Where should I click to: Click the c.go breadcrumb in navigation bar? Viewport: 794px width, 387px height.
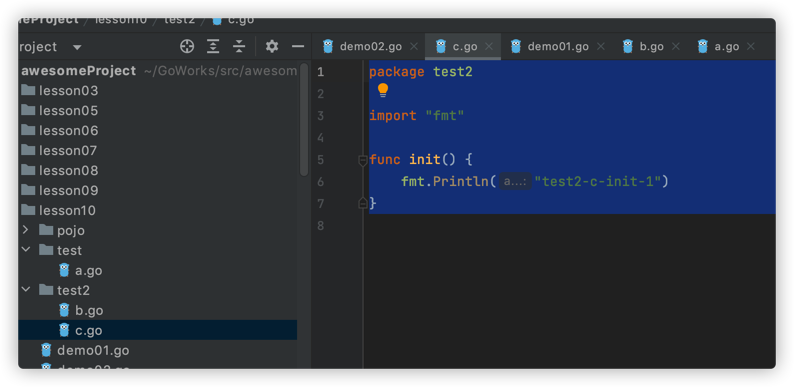[233, 20]
